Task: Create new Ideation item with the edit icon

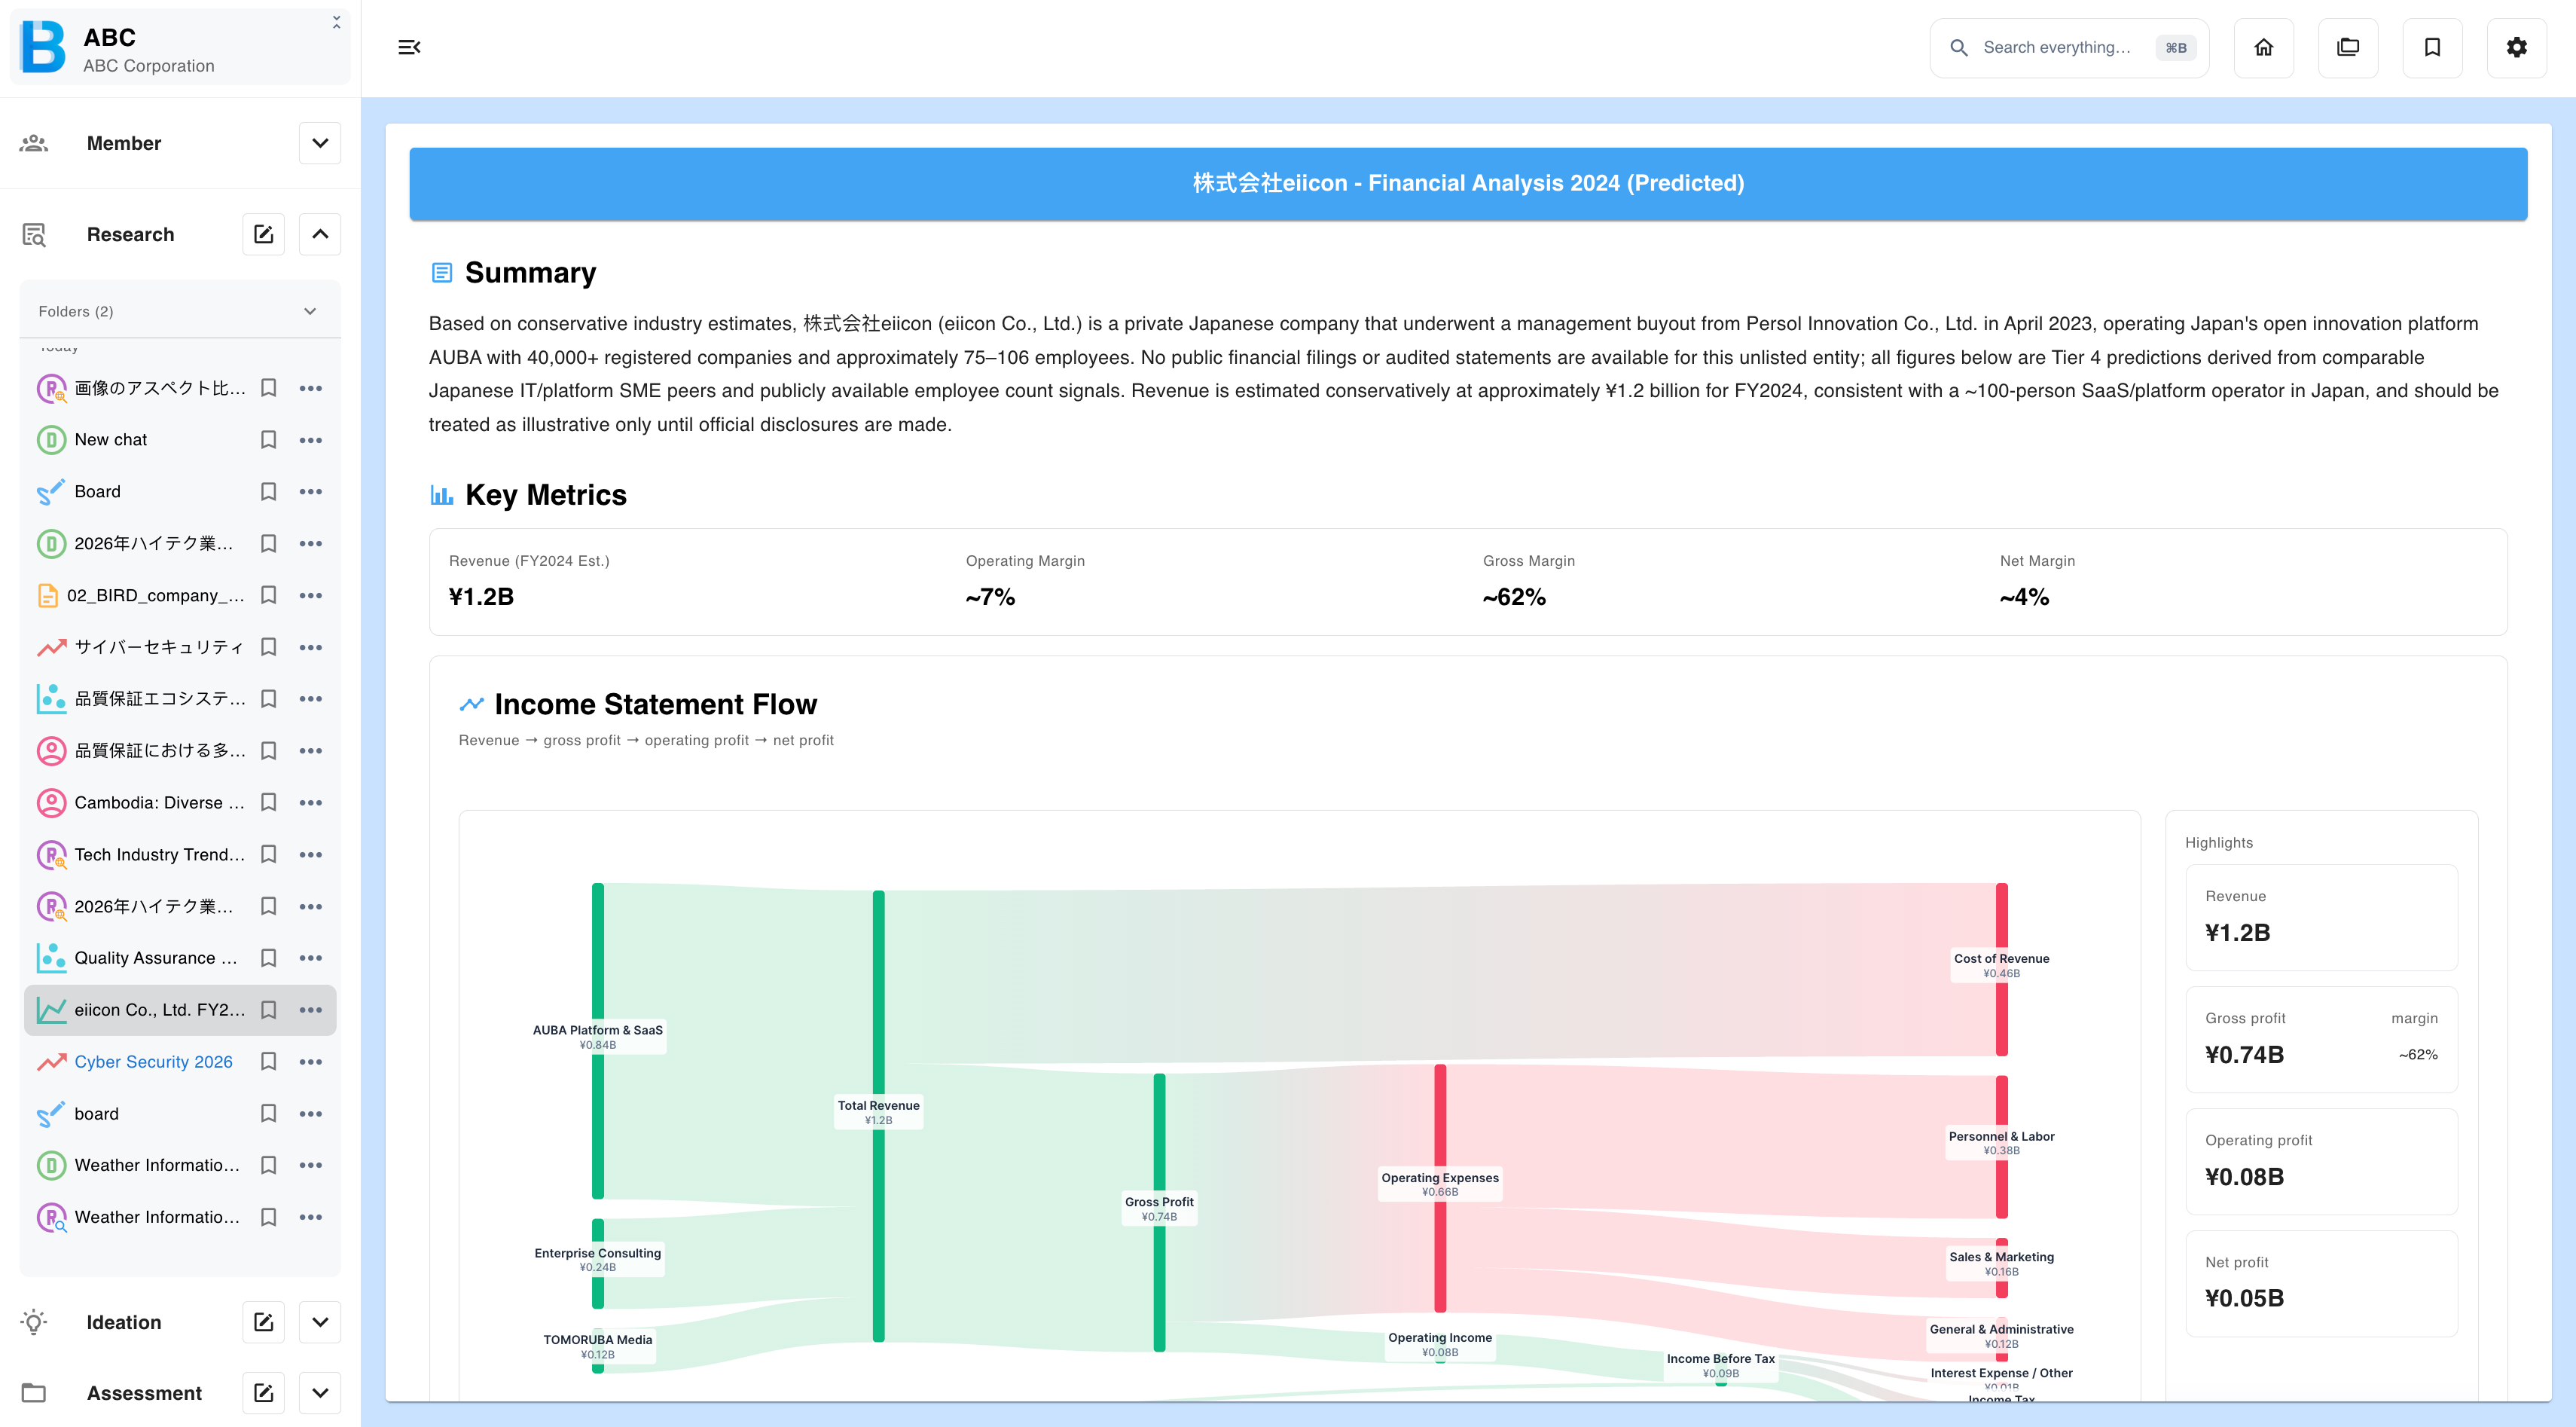Action: coord(263,1322)
